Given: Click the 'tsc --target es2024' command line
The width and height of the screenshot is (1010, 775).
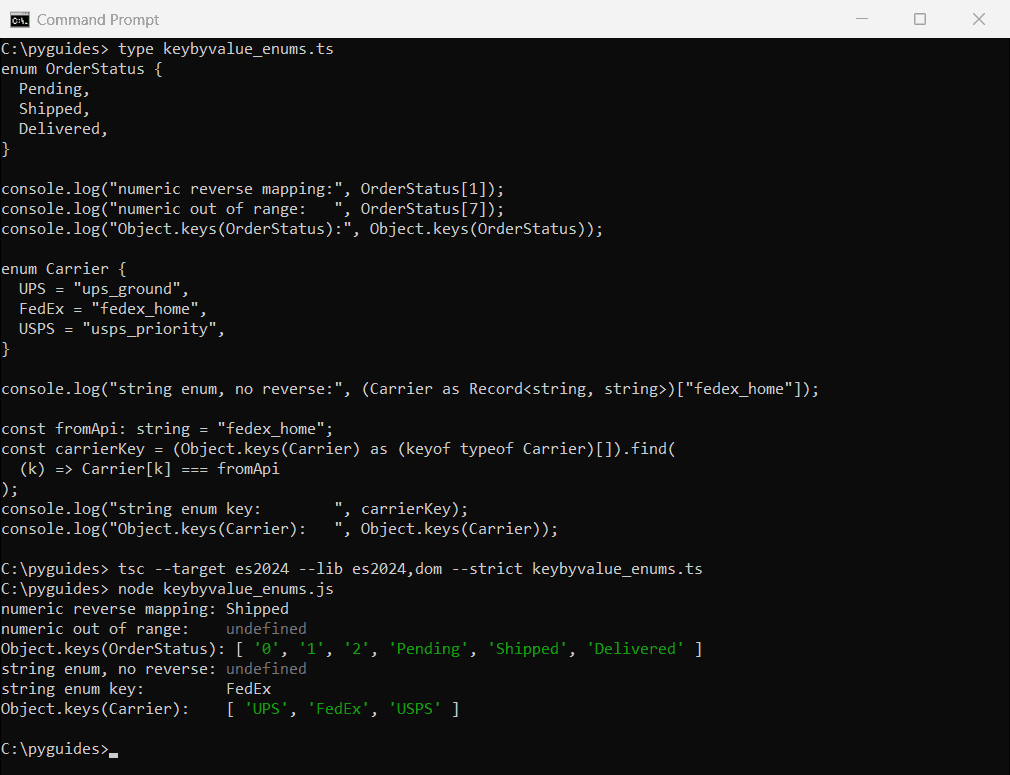Looking at the screenshot, I should pyautogui.click(x=352, y=569).
